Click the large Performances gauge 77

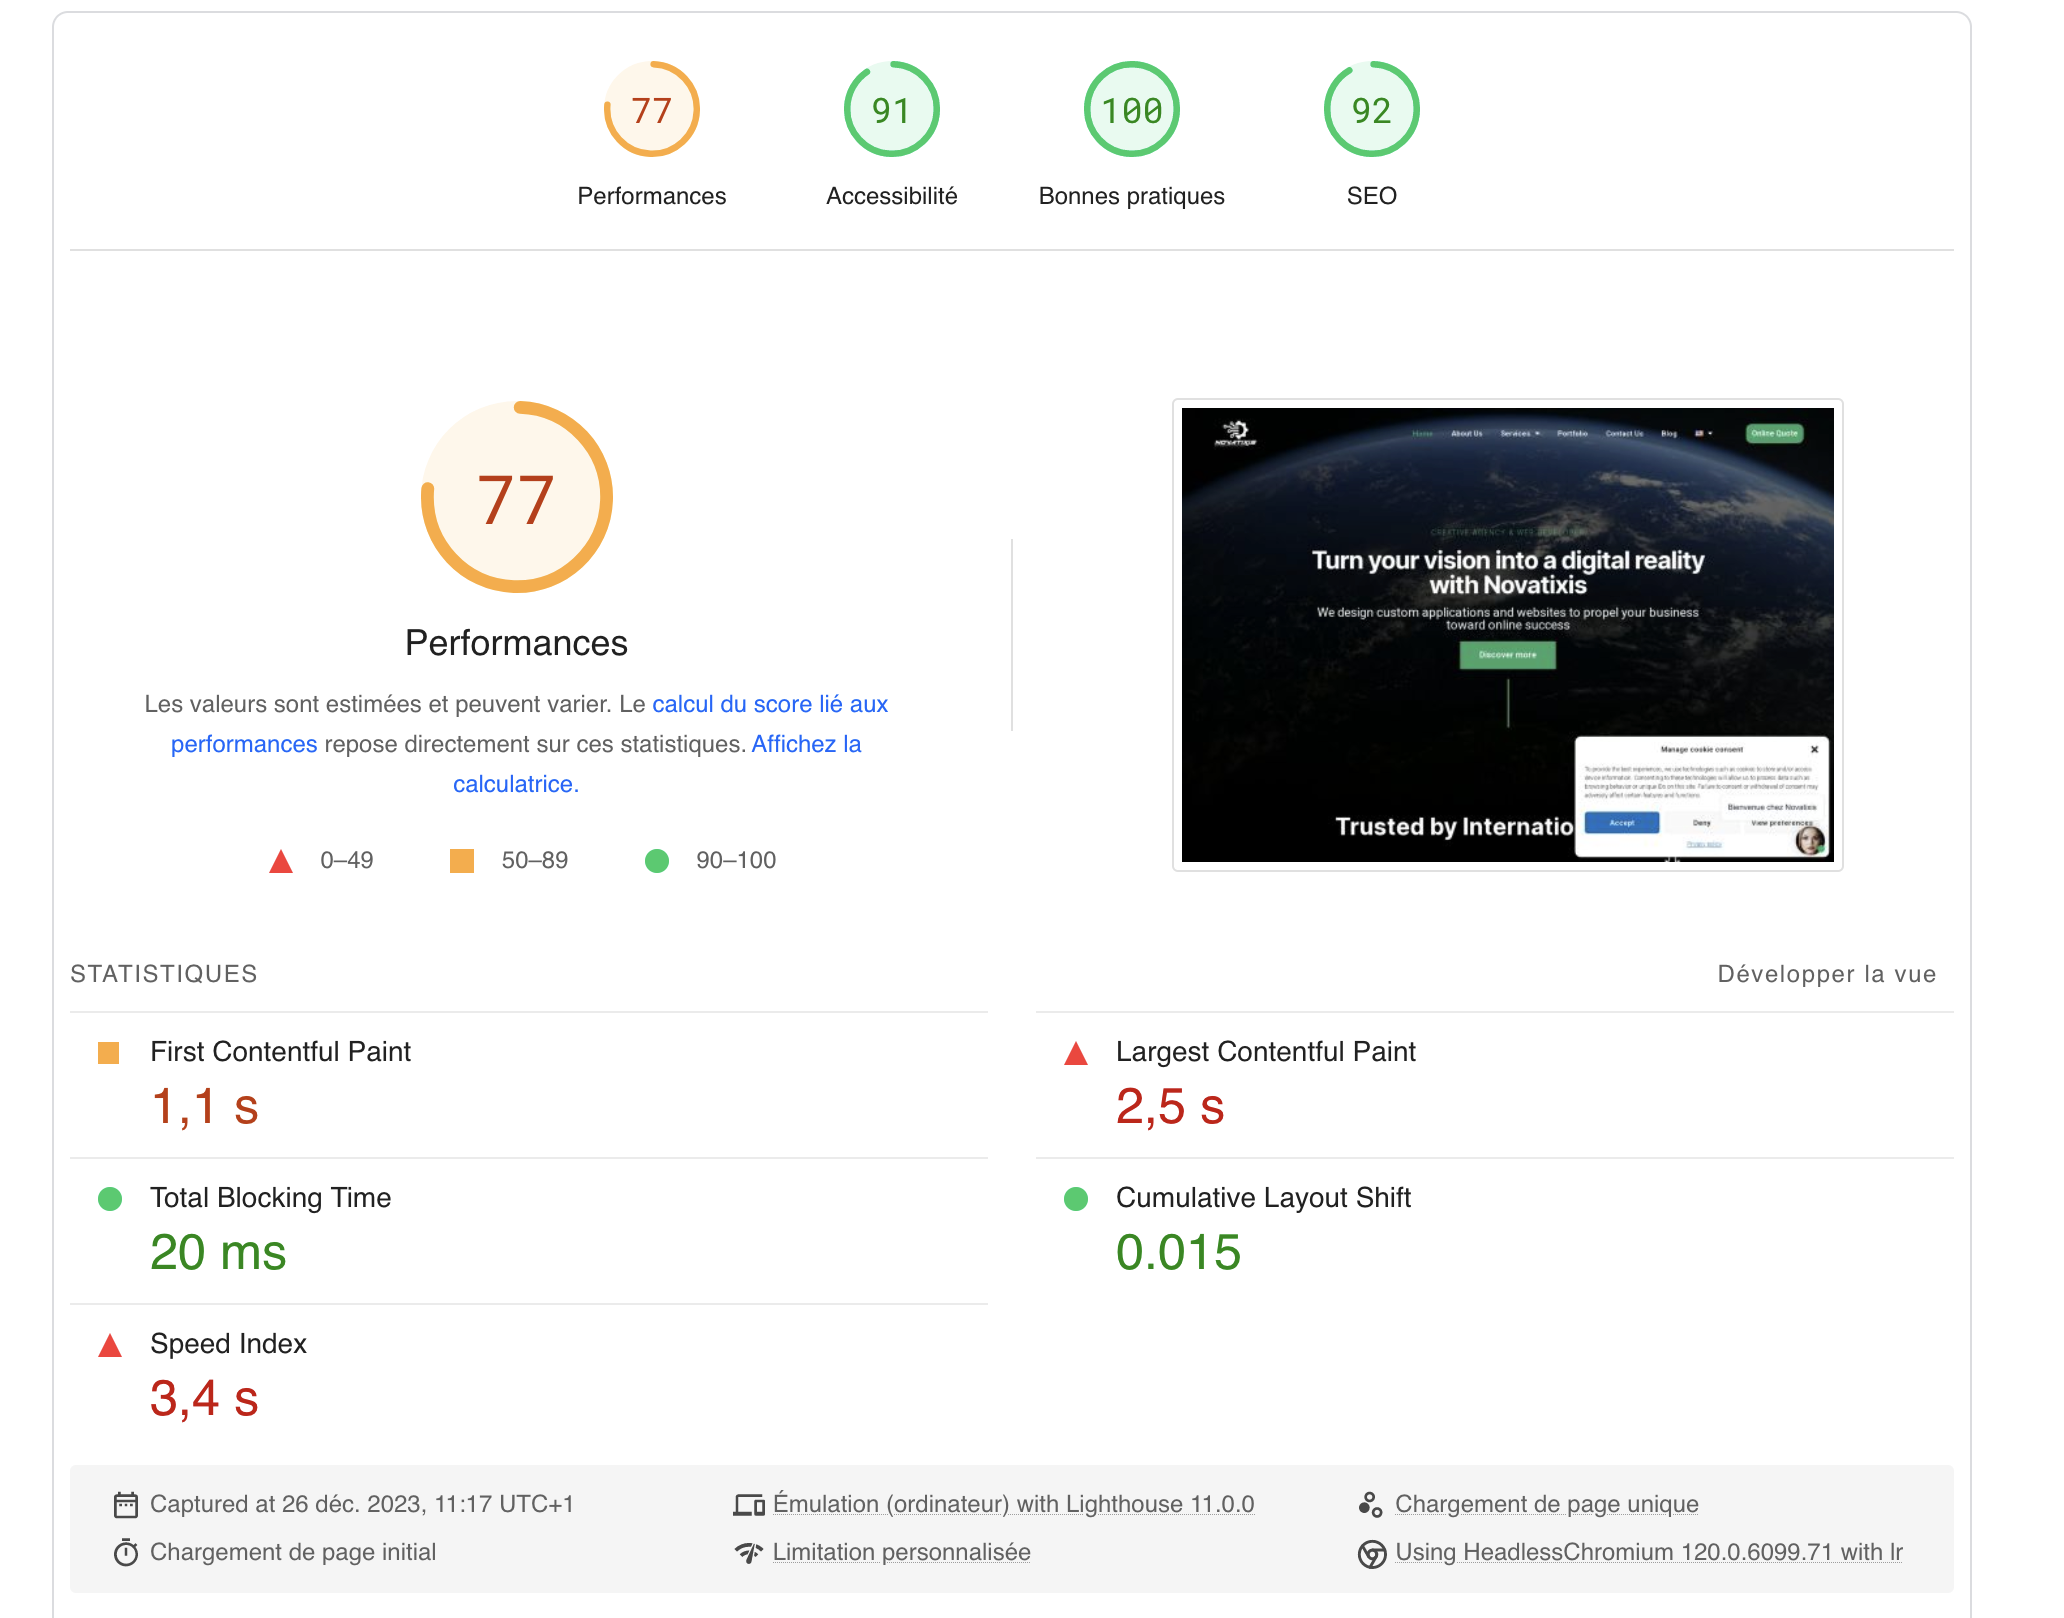516,498
